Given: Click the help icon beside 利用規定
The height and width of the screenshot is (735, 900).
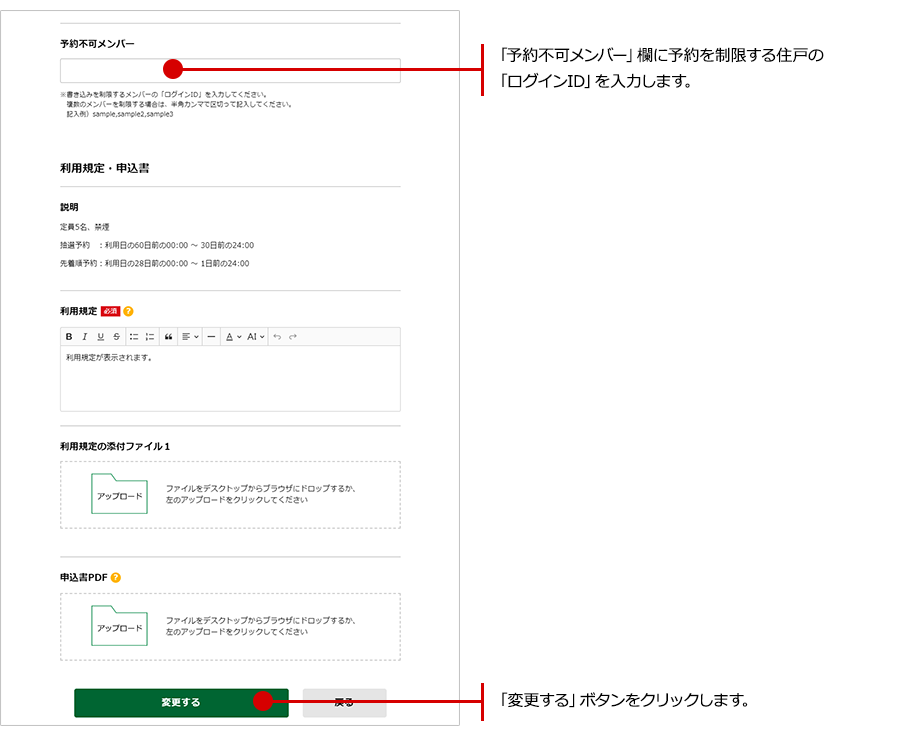Looking at the screenshot, I should (128, 311).
